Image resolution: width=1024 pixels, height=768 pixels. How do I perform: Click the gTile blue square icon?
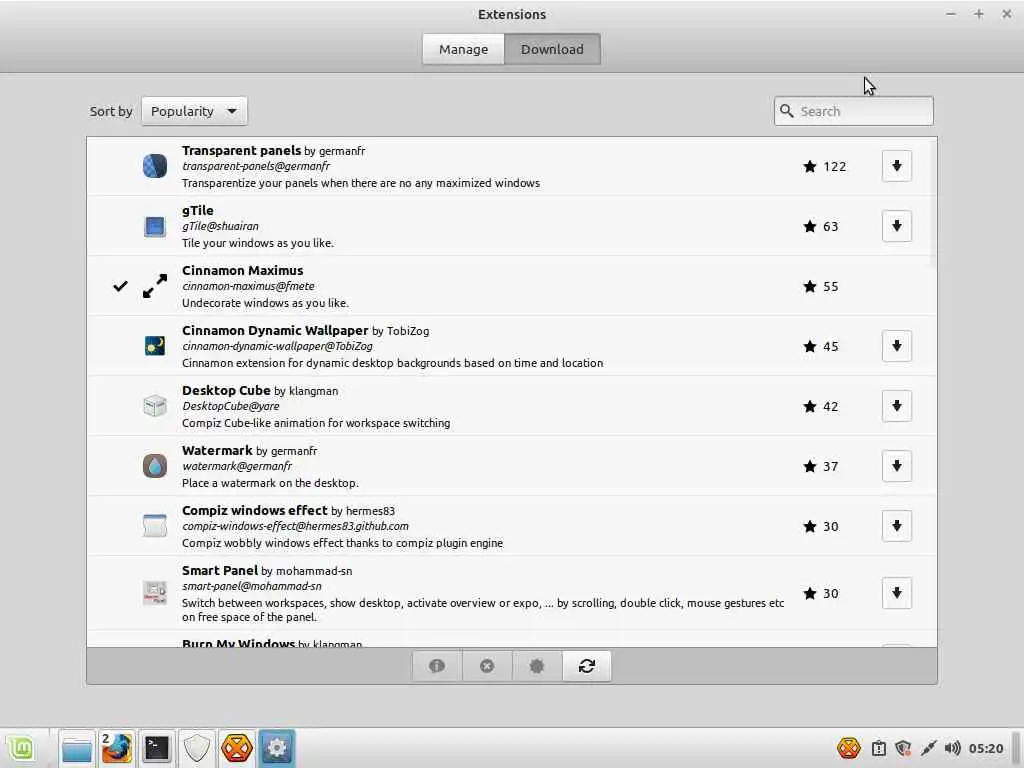pyautogui.click(x=155, y=227)
